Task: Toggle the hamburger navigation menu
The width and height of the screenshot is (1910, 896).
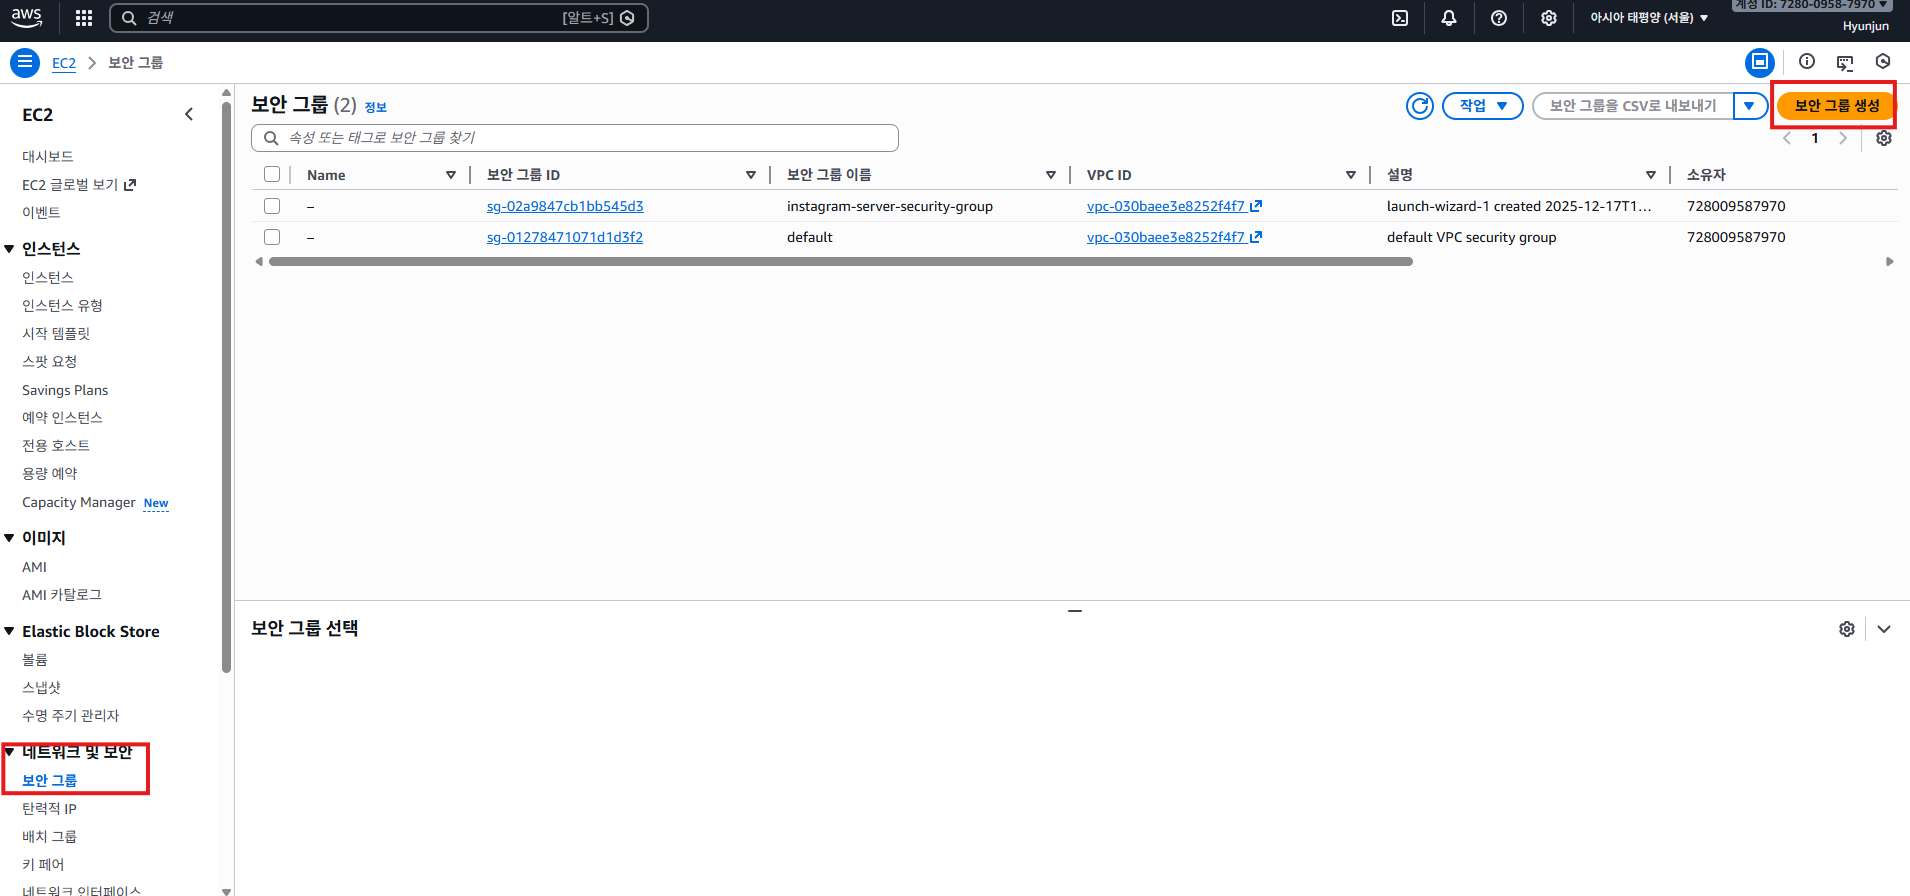Action: click(x=25, y=63)
